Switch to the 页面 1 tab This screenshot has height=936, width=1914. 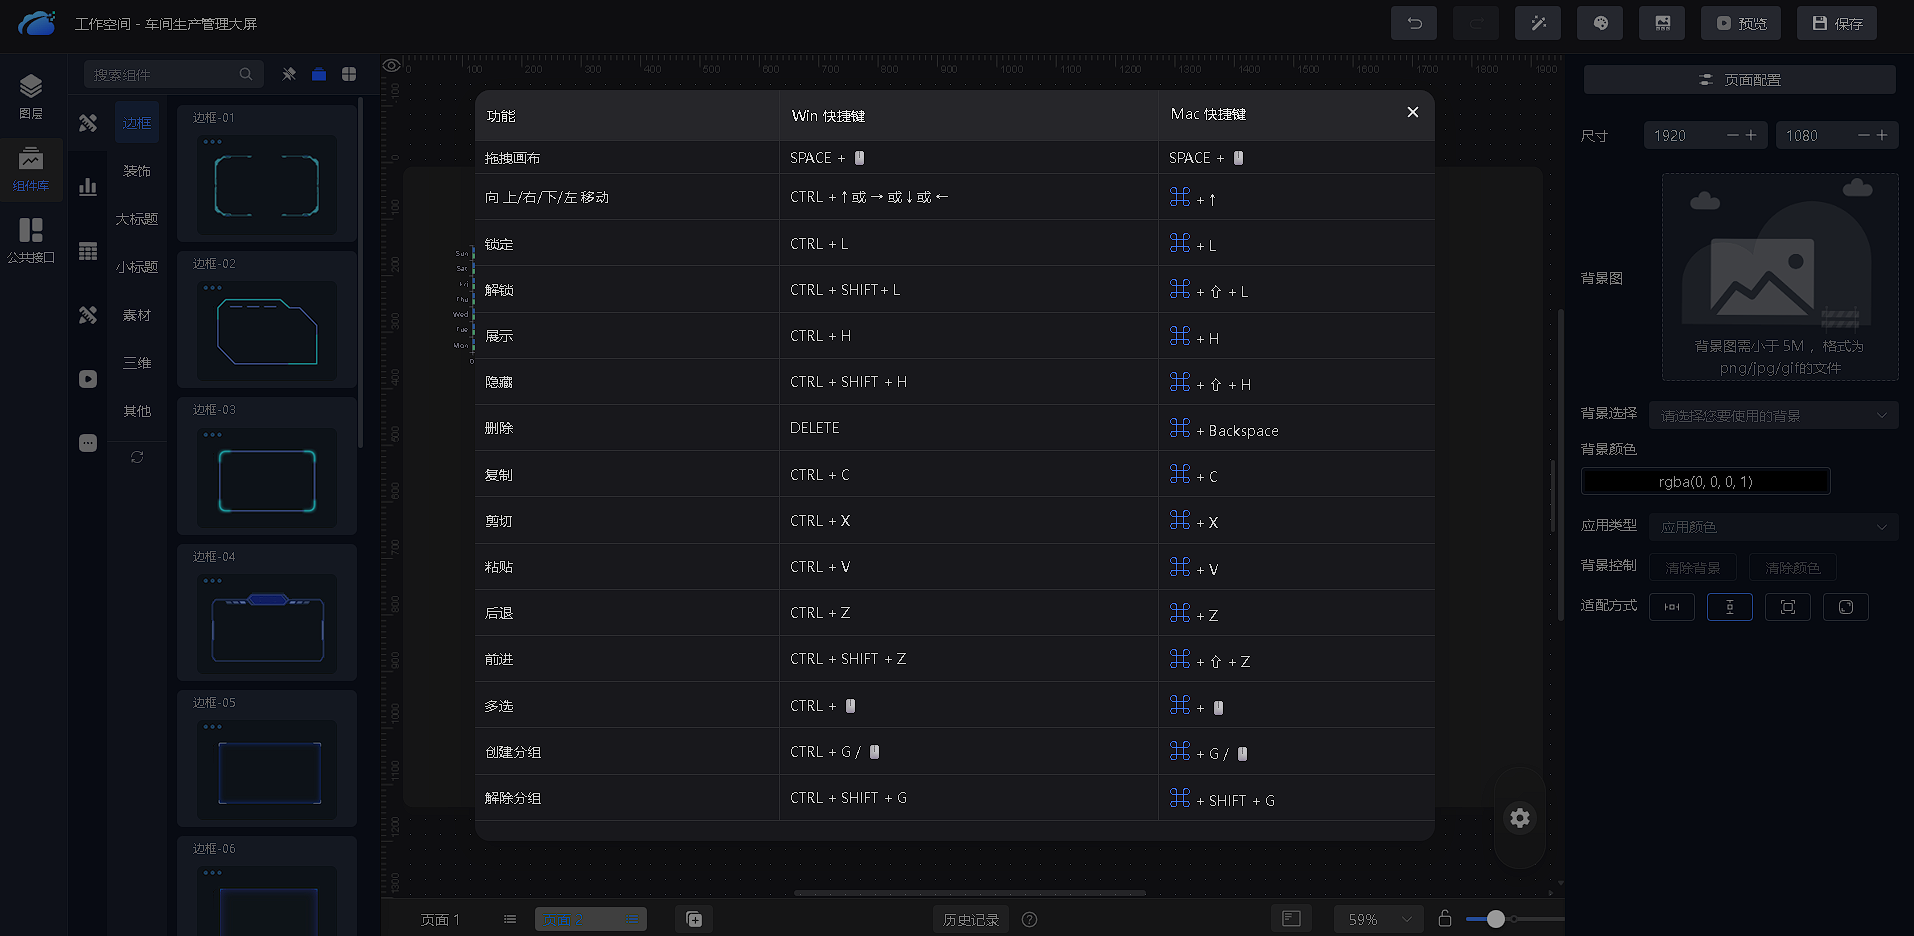point(440,919)
